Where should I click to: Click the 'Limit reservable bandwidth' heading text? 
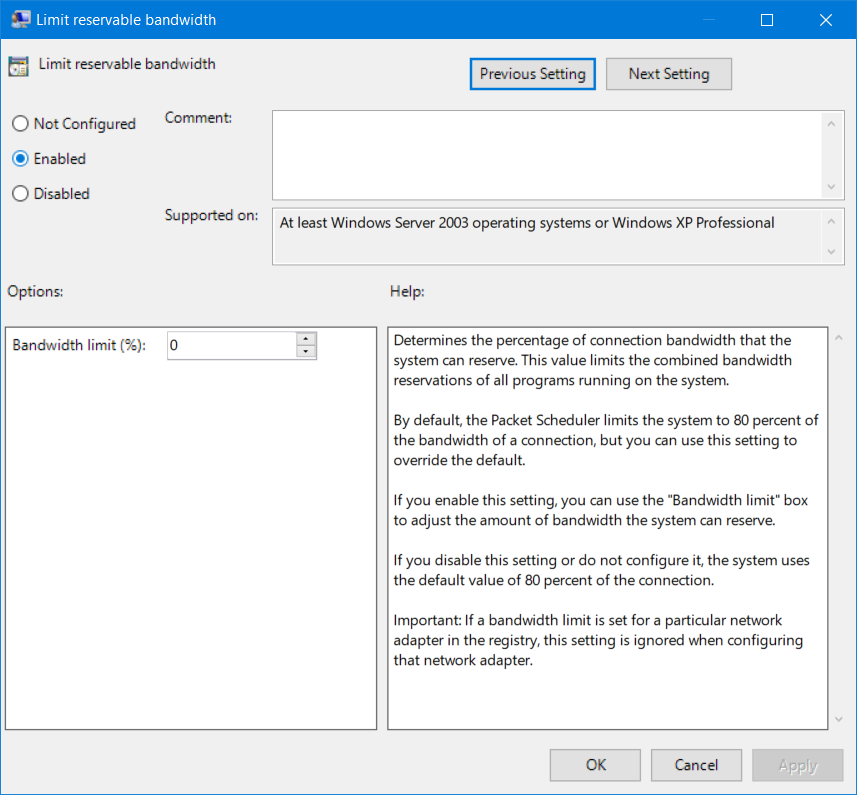127,64
